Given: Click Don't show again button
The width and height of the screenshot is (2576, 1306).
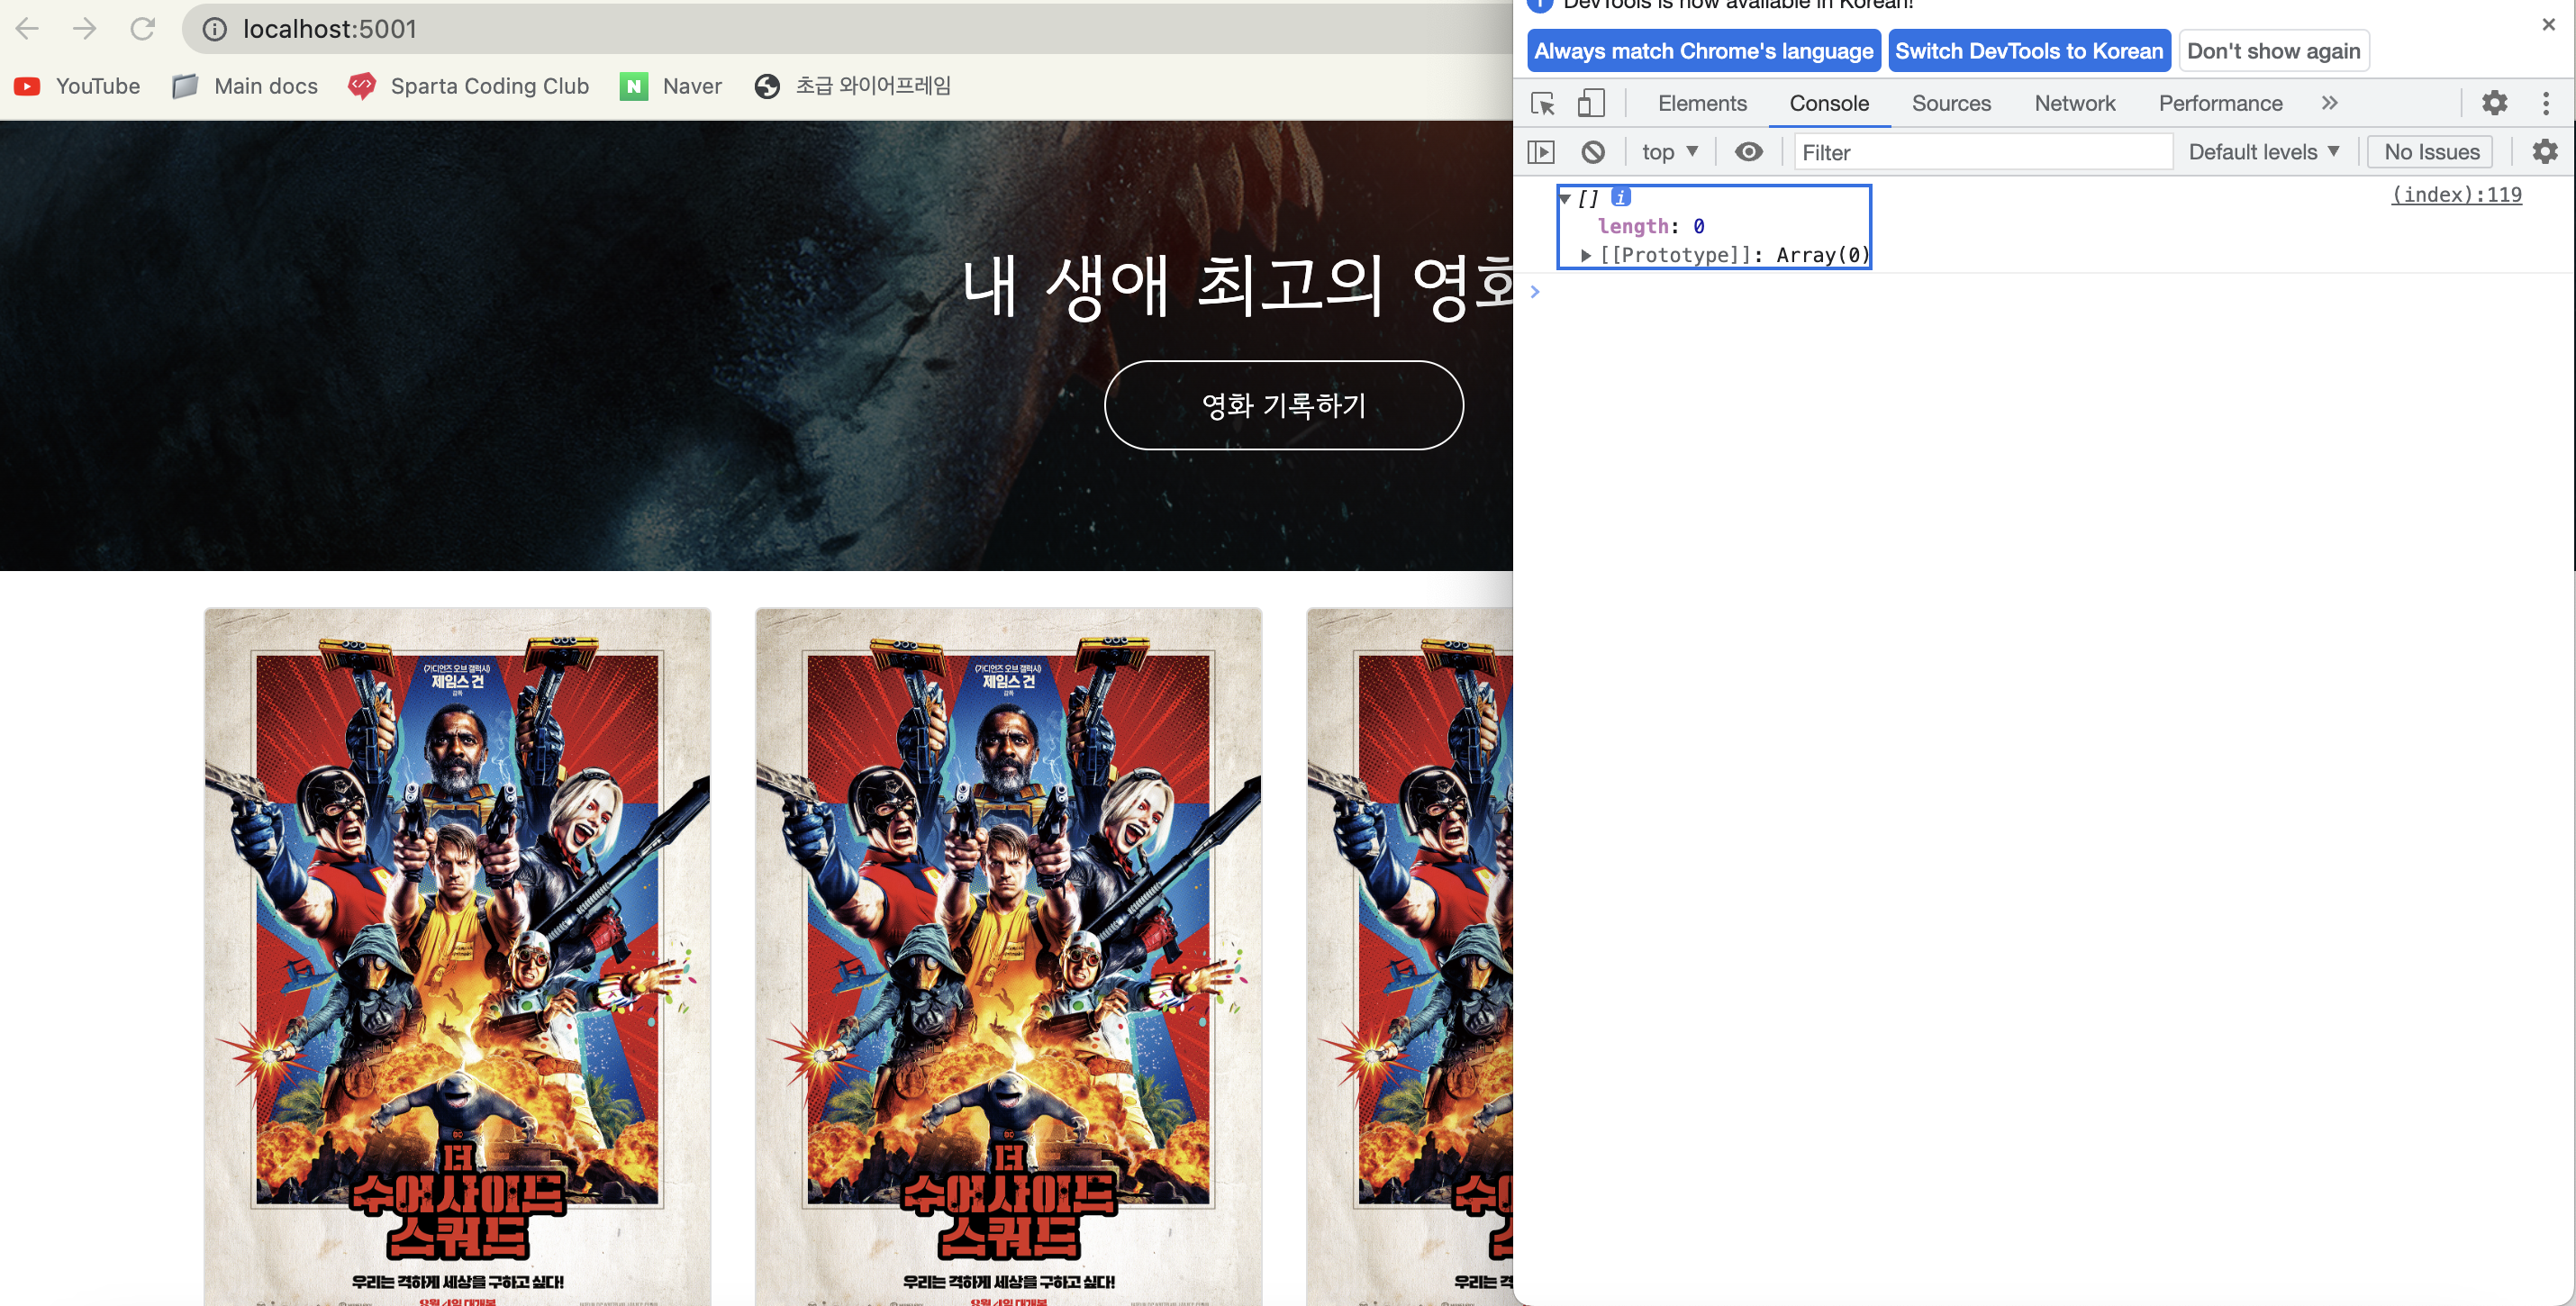Looking at the screenshot, I should pos(2273,51).
